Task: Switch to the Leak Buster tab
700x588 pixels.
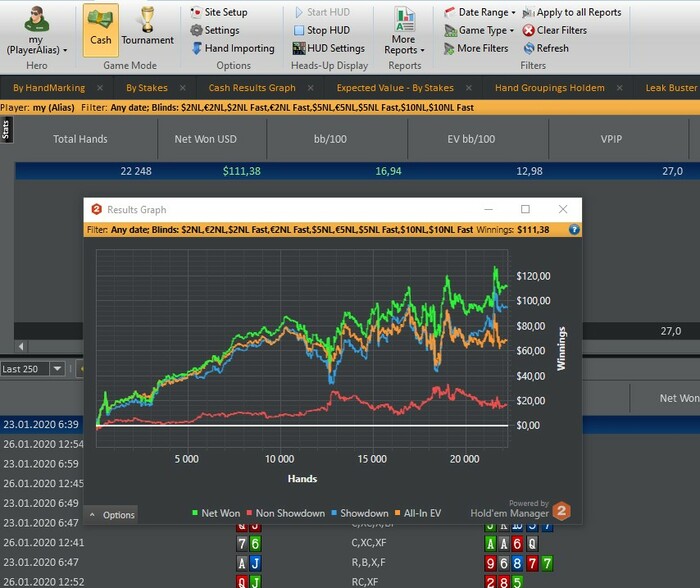Action: pyautogui.click(x=671, y=88)
